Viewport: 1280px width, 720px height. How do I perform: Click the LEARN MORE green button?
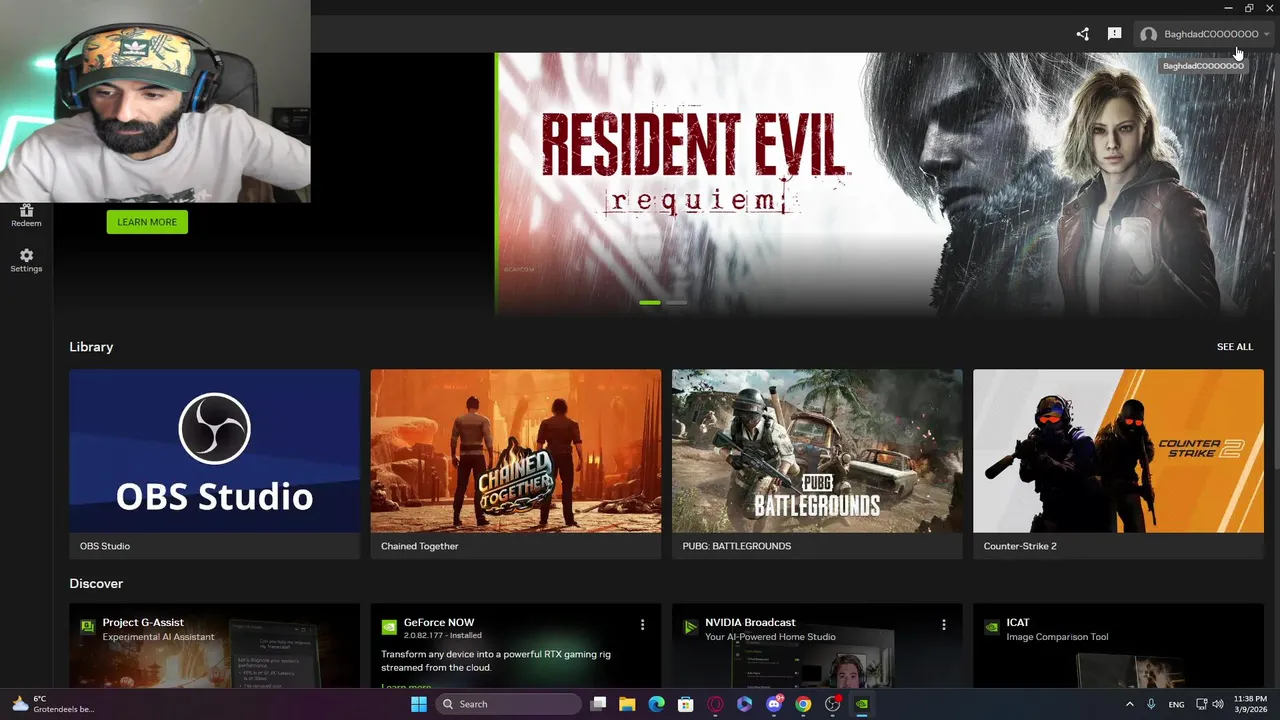[x=147, y=222]
